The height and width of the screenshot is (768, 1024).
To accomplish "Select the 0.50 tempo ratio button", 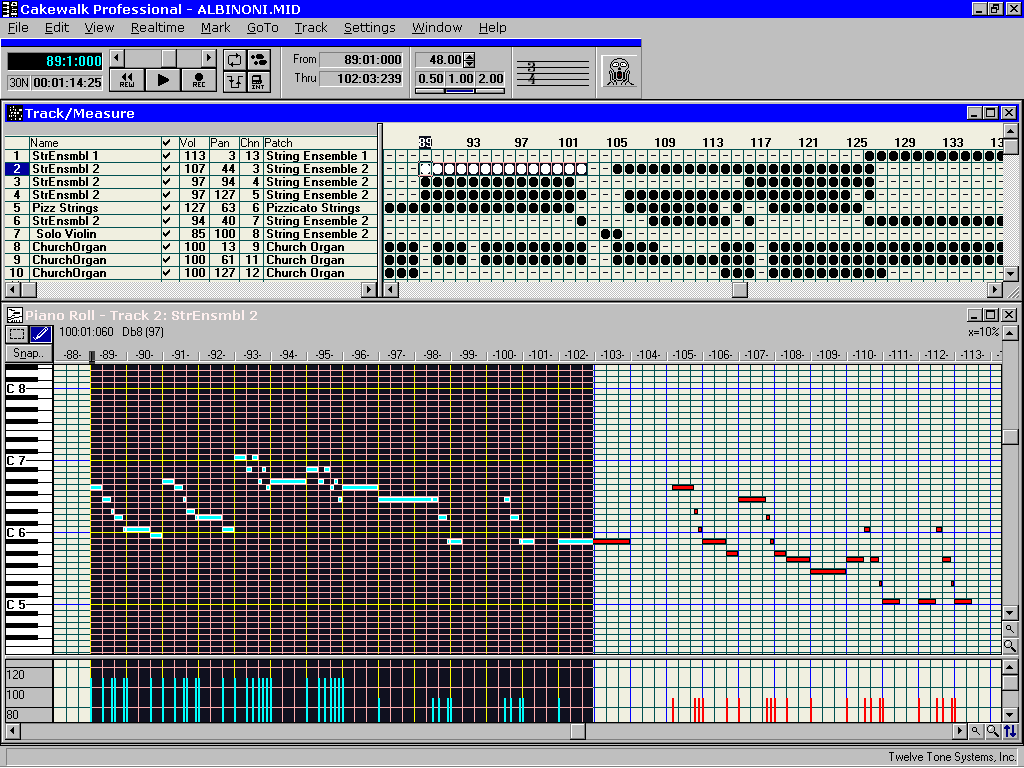I will point(430,79).
